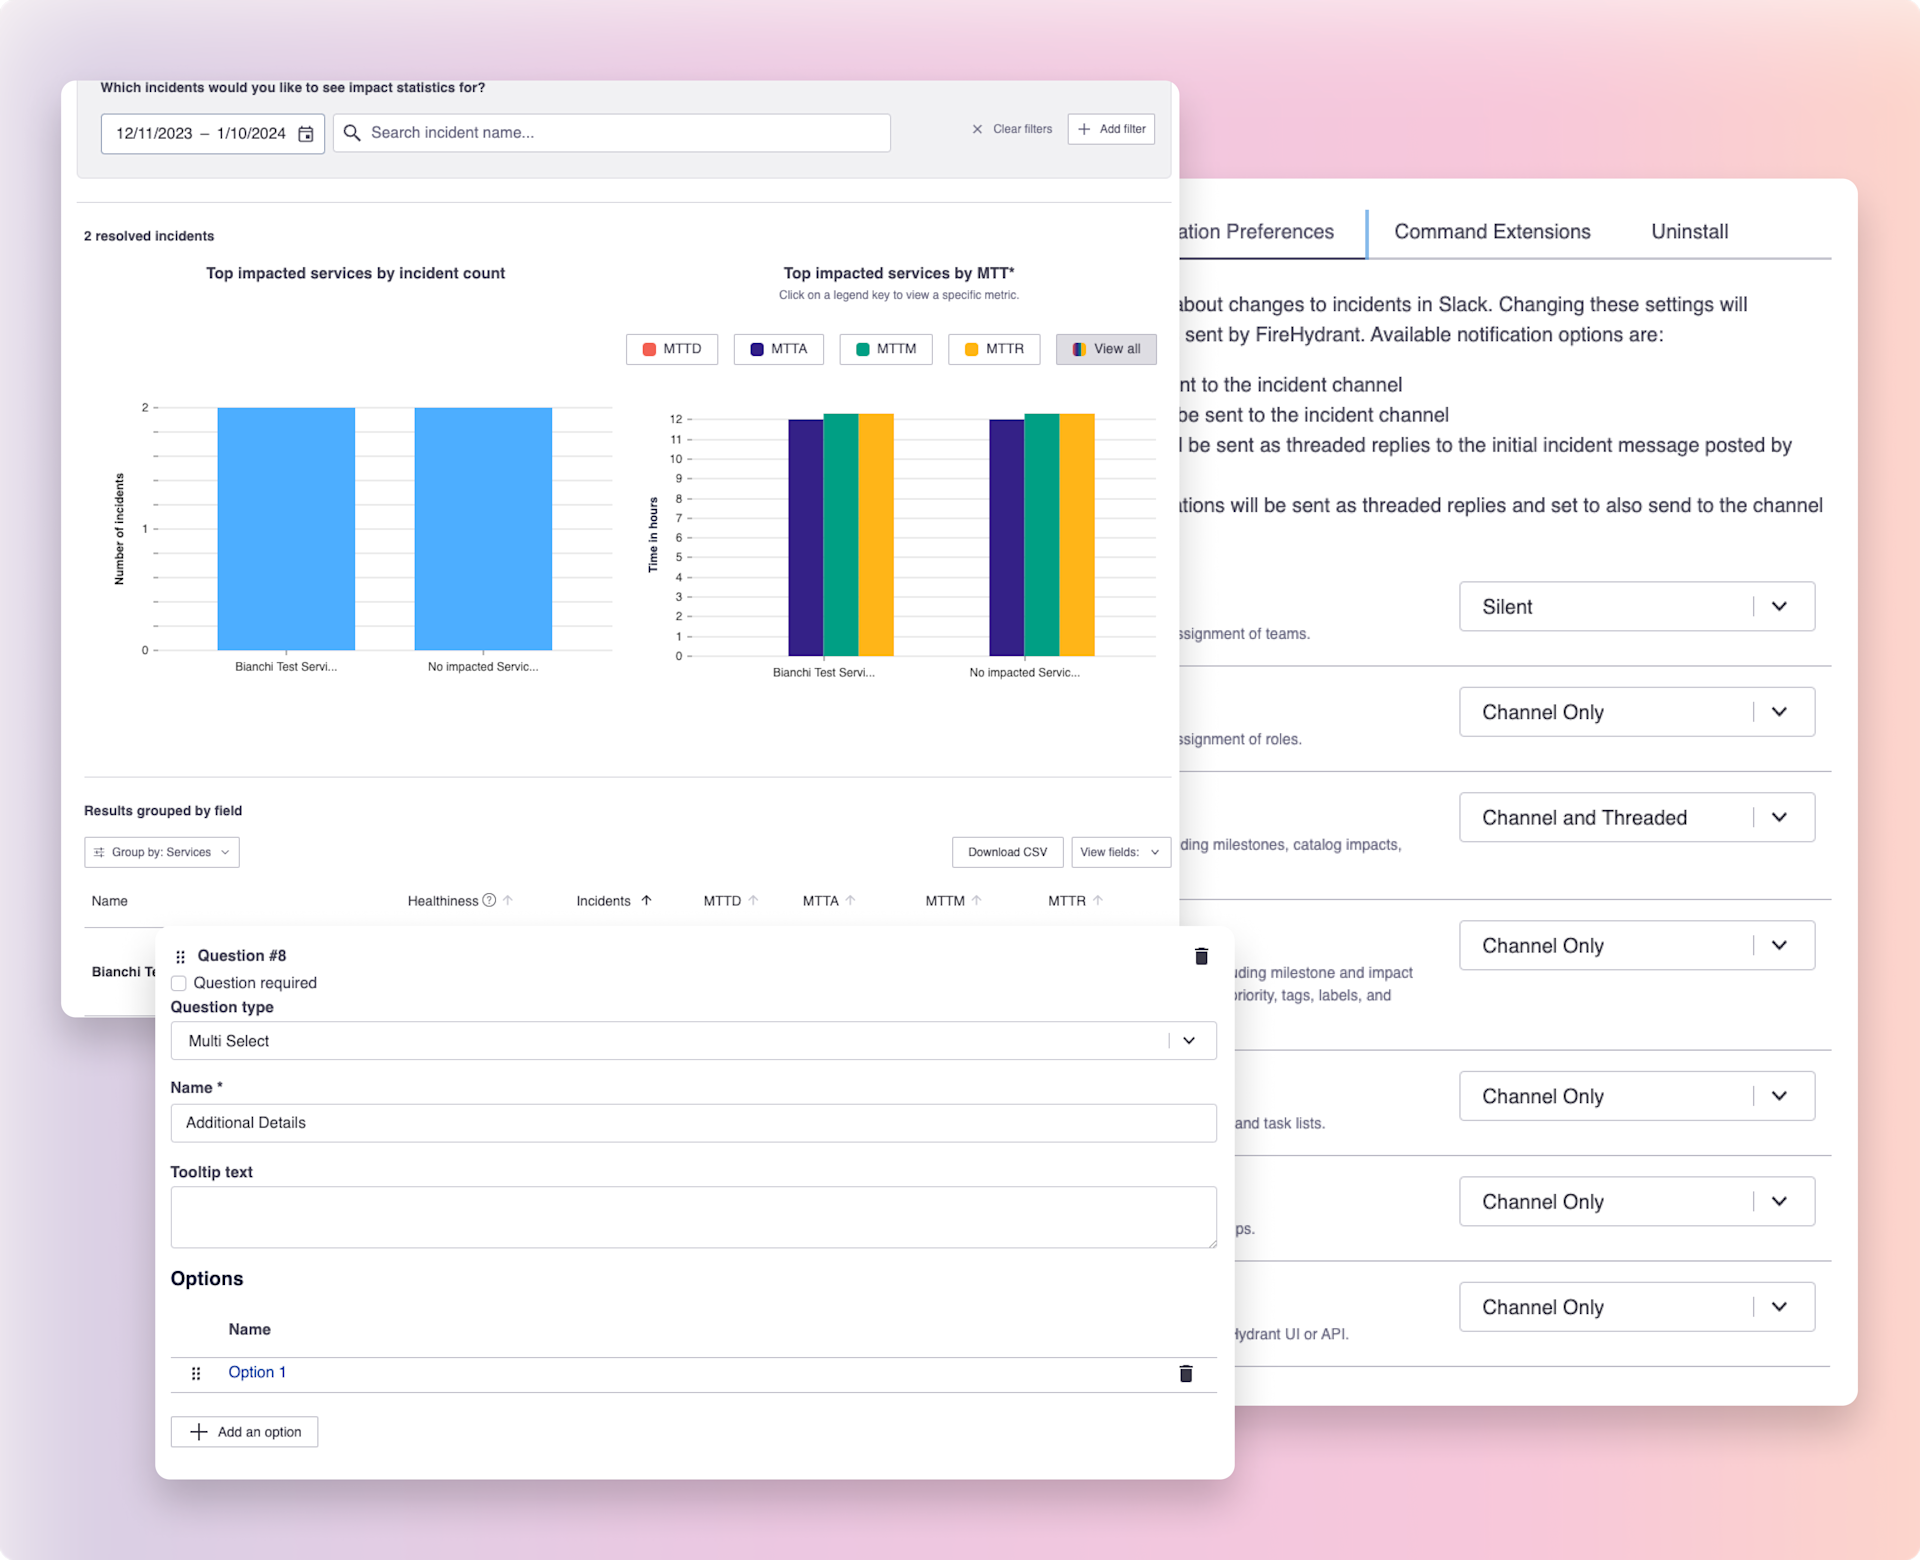
Task: Toggle the Question required checkbox
Action: (x=179, y=983)
